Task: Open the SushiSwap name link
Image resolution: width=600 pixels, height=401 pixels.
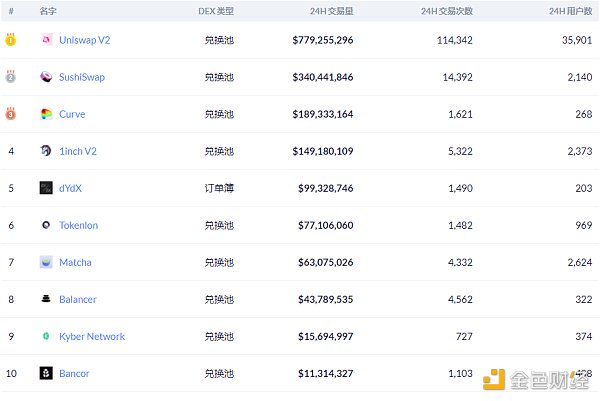Action: coord(82,77)
